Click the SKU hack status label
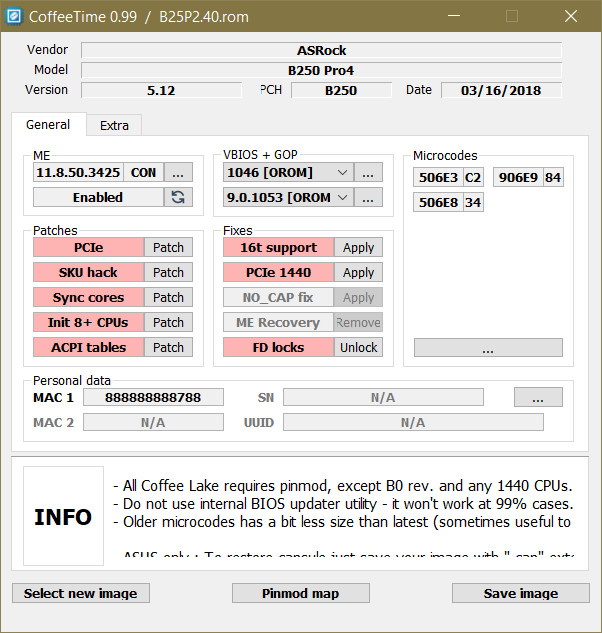 pyautogui.click(x=88, y=272)
